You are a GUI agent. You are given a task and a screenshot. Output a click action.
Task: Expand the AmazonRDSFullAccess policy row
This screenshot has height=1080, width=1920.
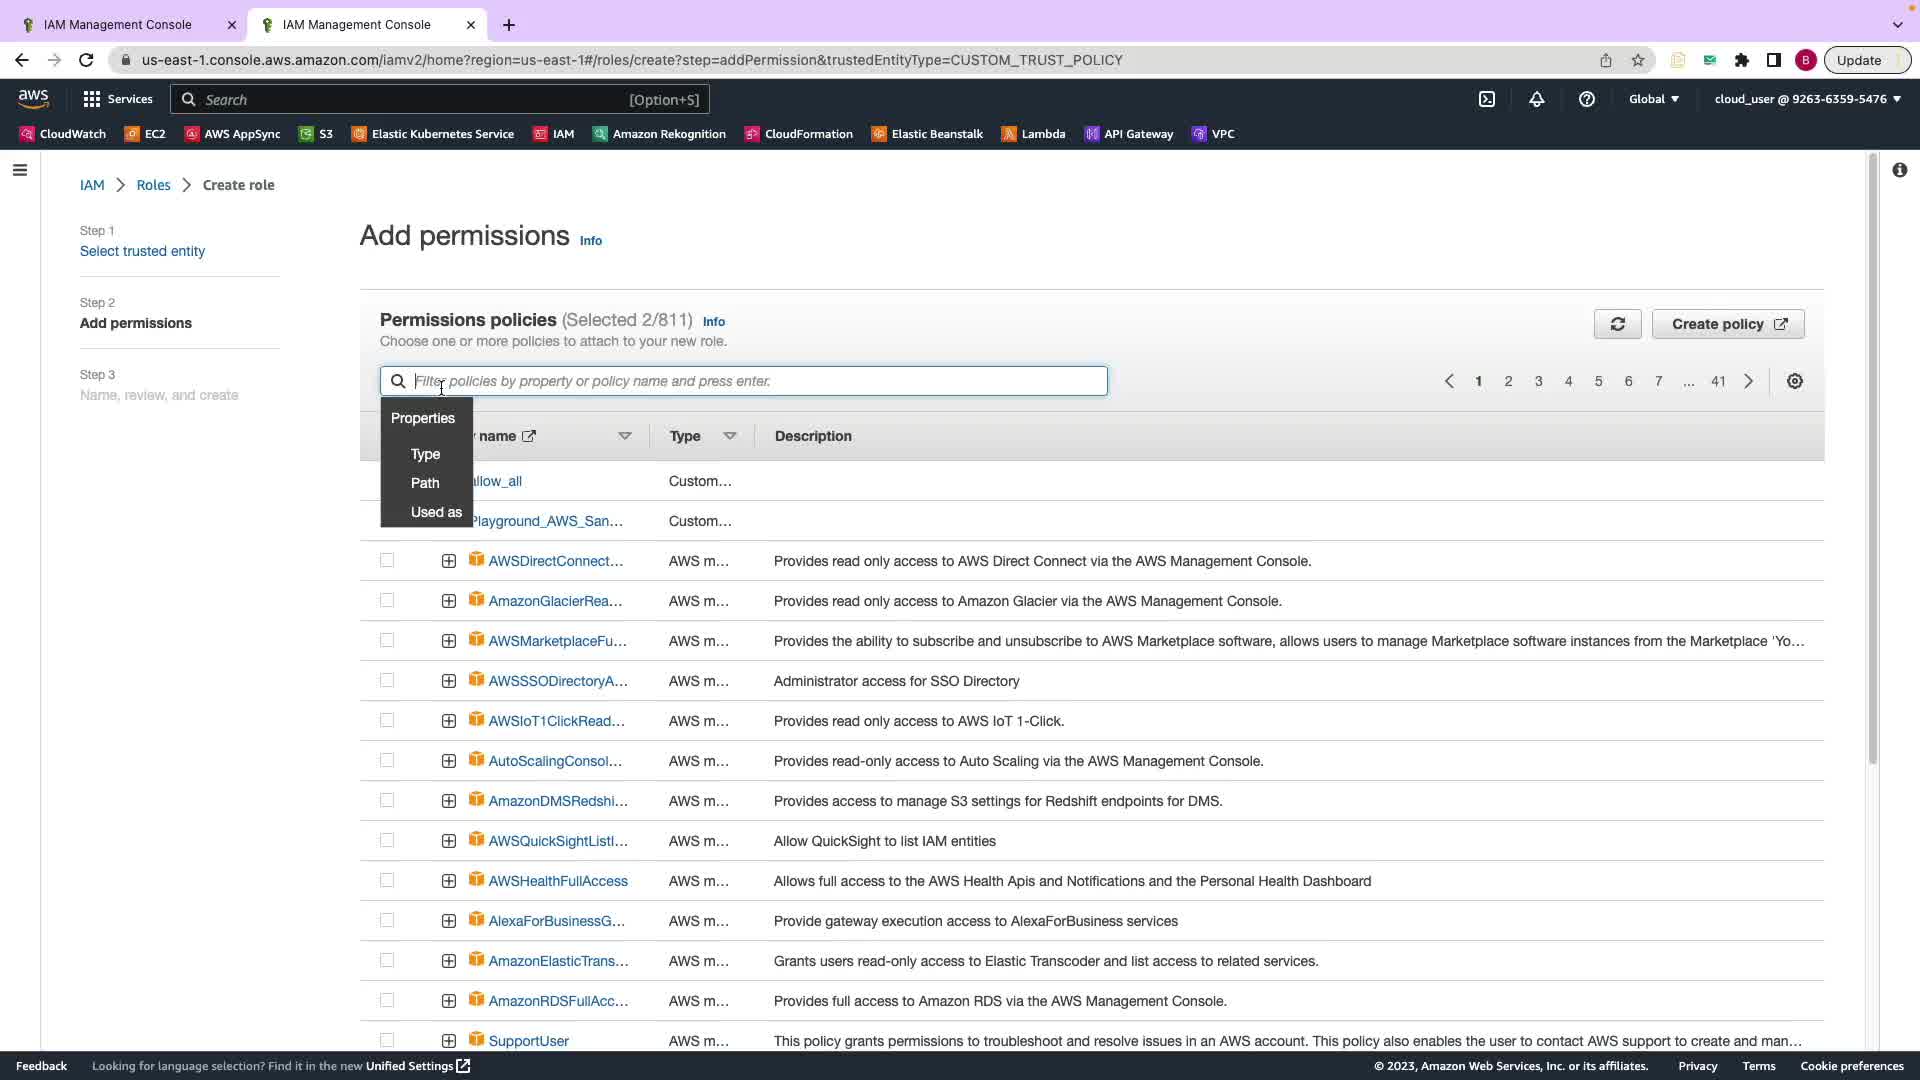click(x=449, y=1001)
